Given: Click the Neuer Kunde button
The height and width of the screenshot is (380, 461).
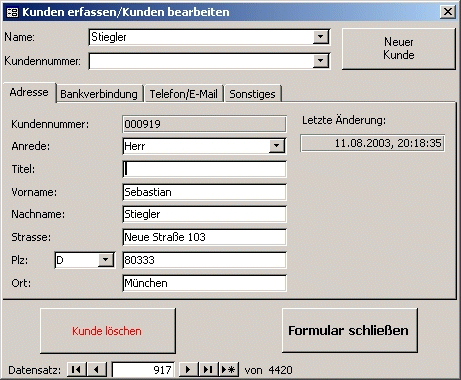Looking at the screenshot, I should click(x=399, y=49).
